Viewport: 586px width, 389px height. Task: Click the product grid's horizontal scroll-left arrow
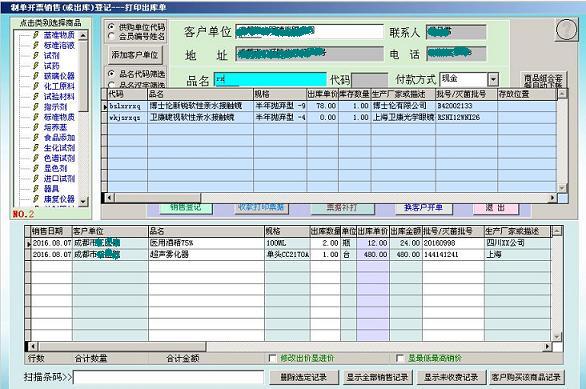(x=110, y=197)
